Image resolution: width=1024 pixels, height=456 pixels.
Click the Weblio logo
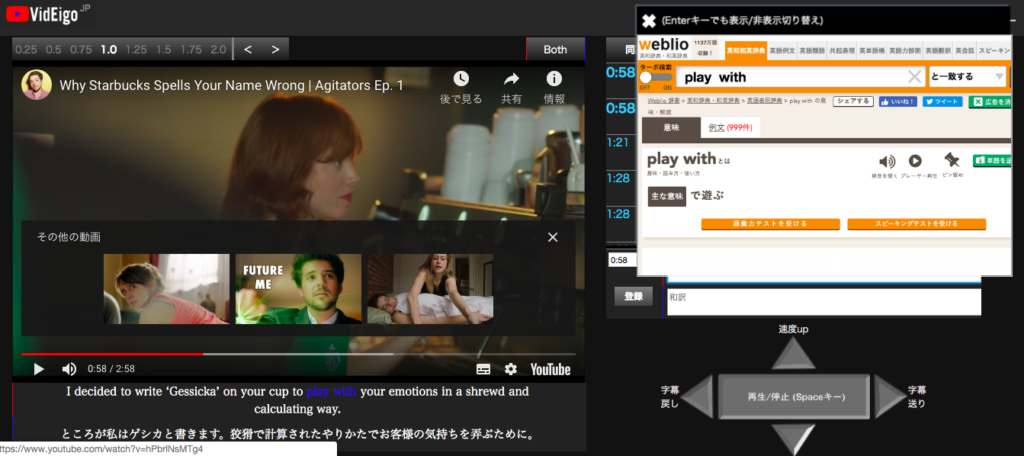663,46
